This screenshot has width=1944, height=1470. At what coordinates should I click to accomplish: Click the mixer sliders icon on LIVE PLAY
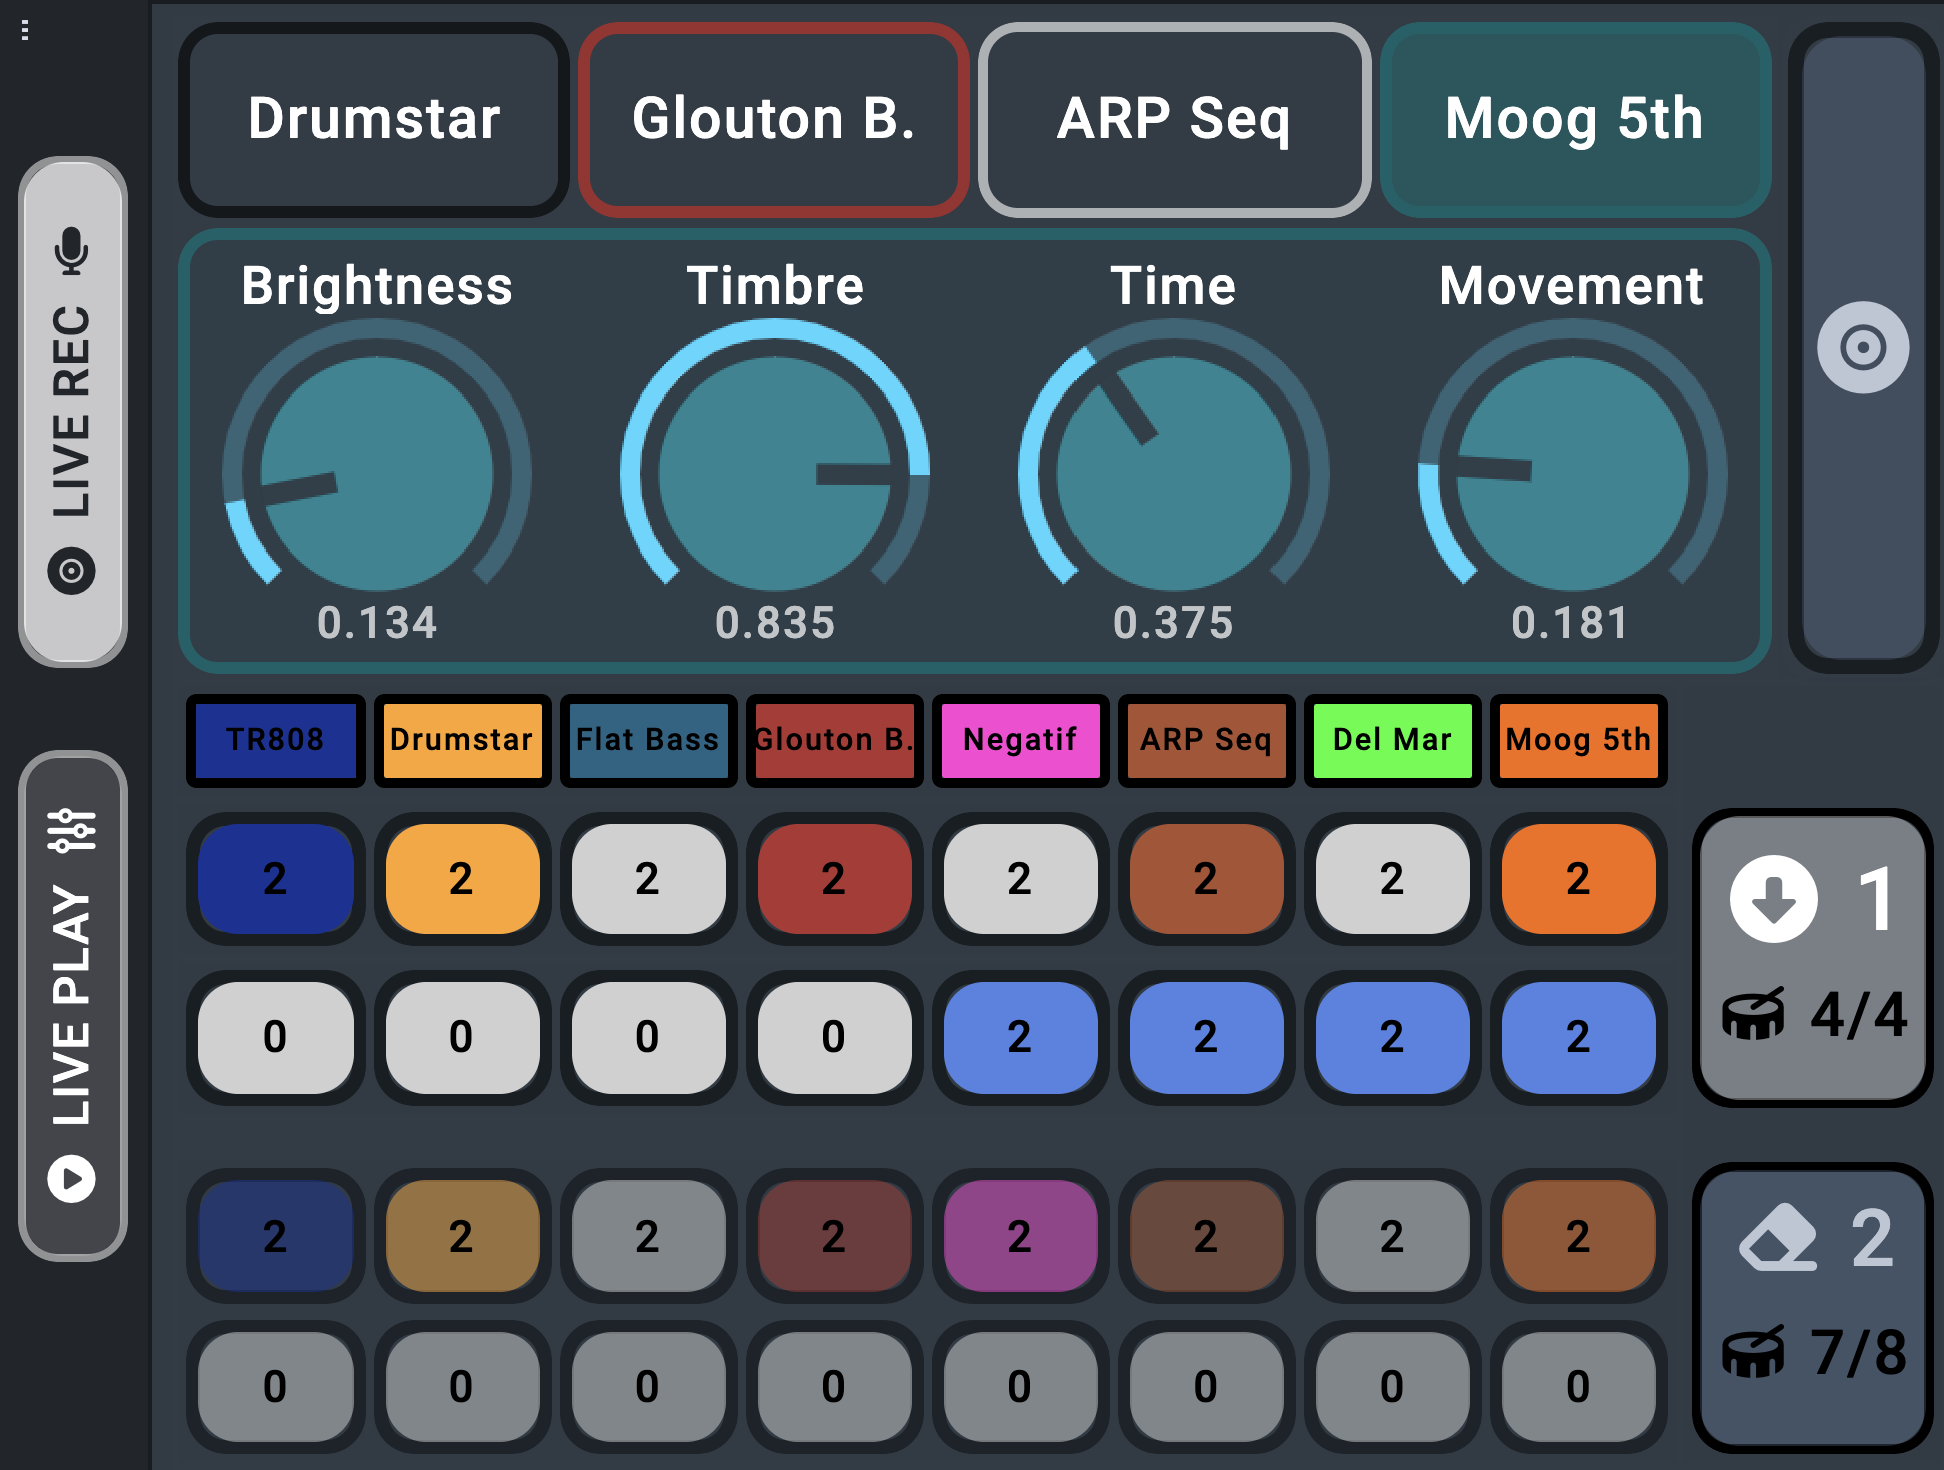[72, 830]
